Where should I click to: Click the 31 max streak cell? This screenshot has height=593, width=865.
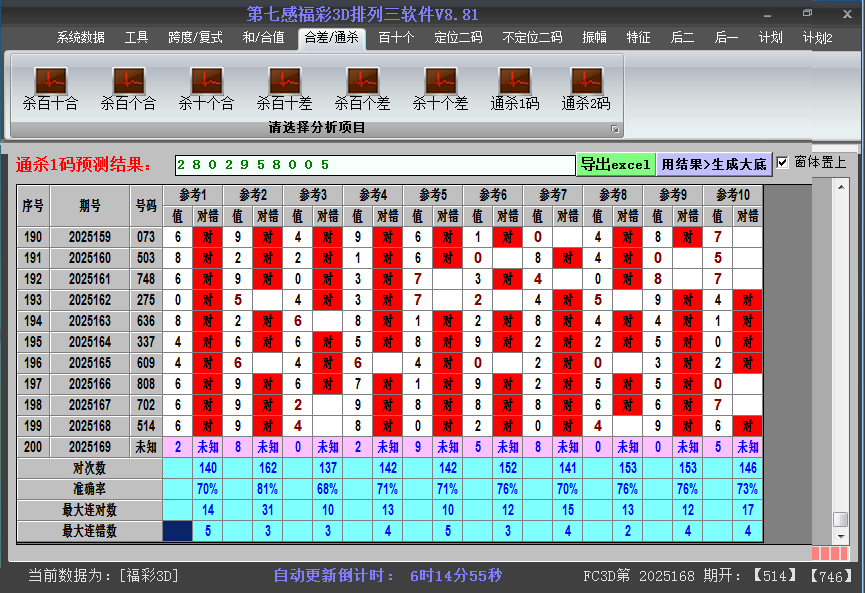click(x=268, y=510)
